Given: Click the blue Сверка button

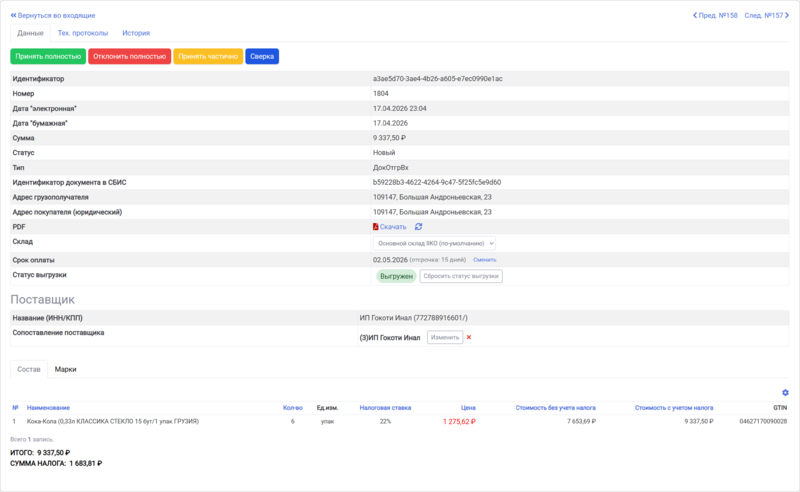Looking at the screenshot, I should (262, 57).
